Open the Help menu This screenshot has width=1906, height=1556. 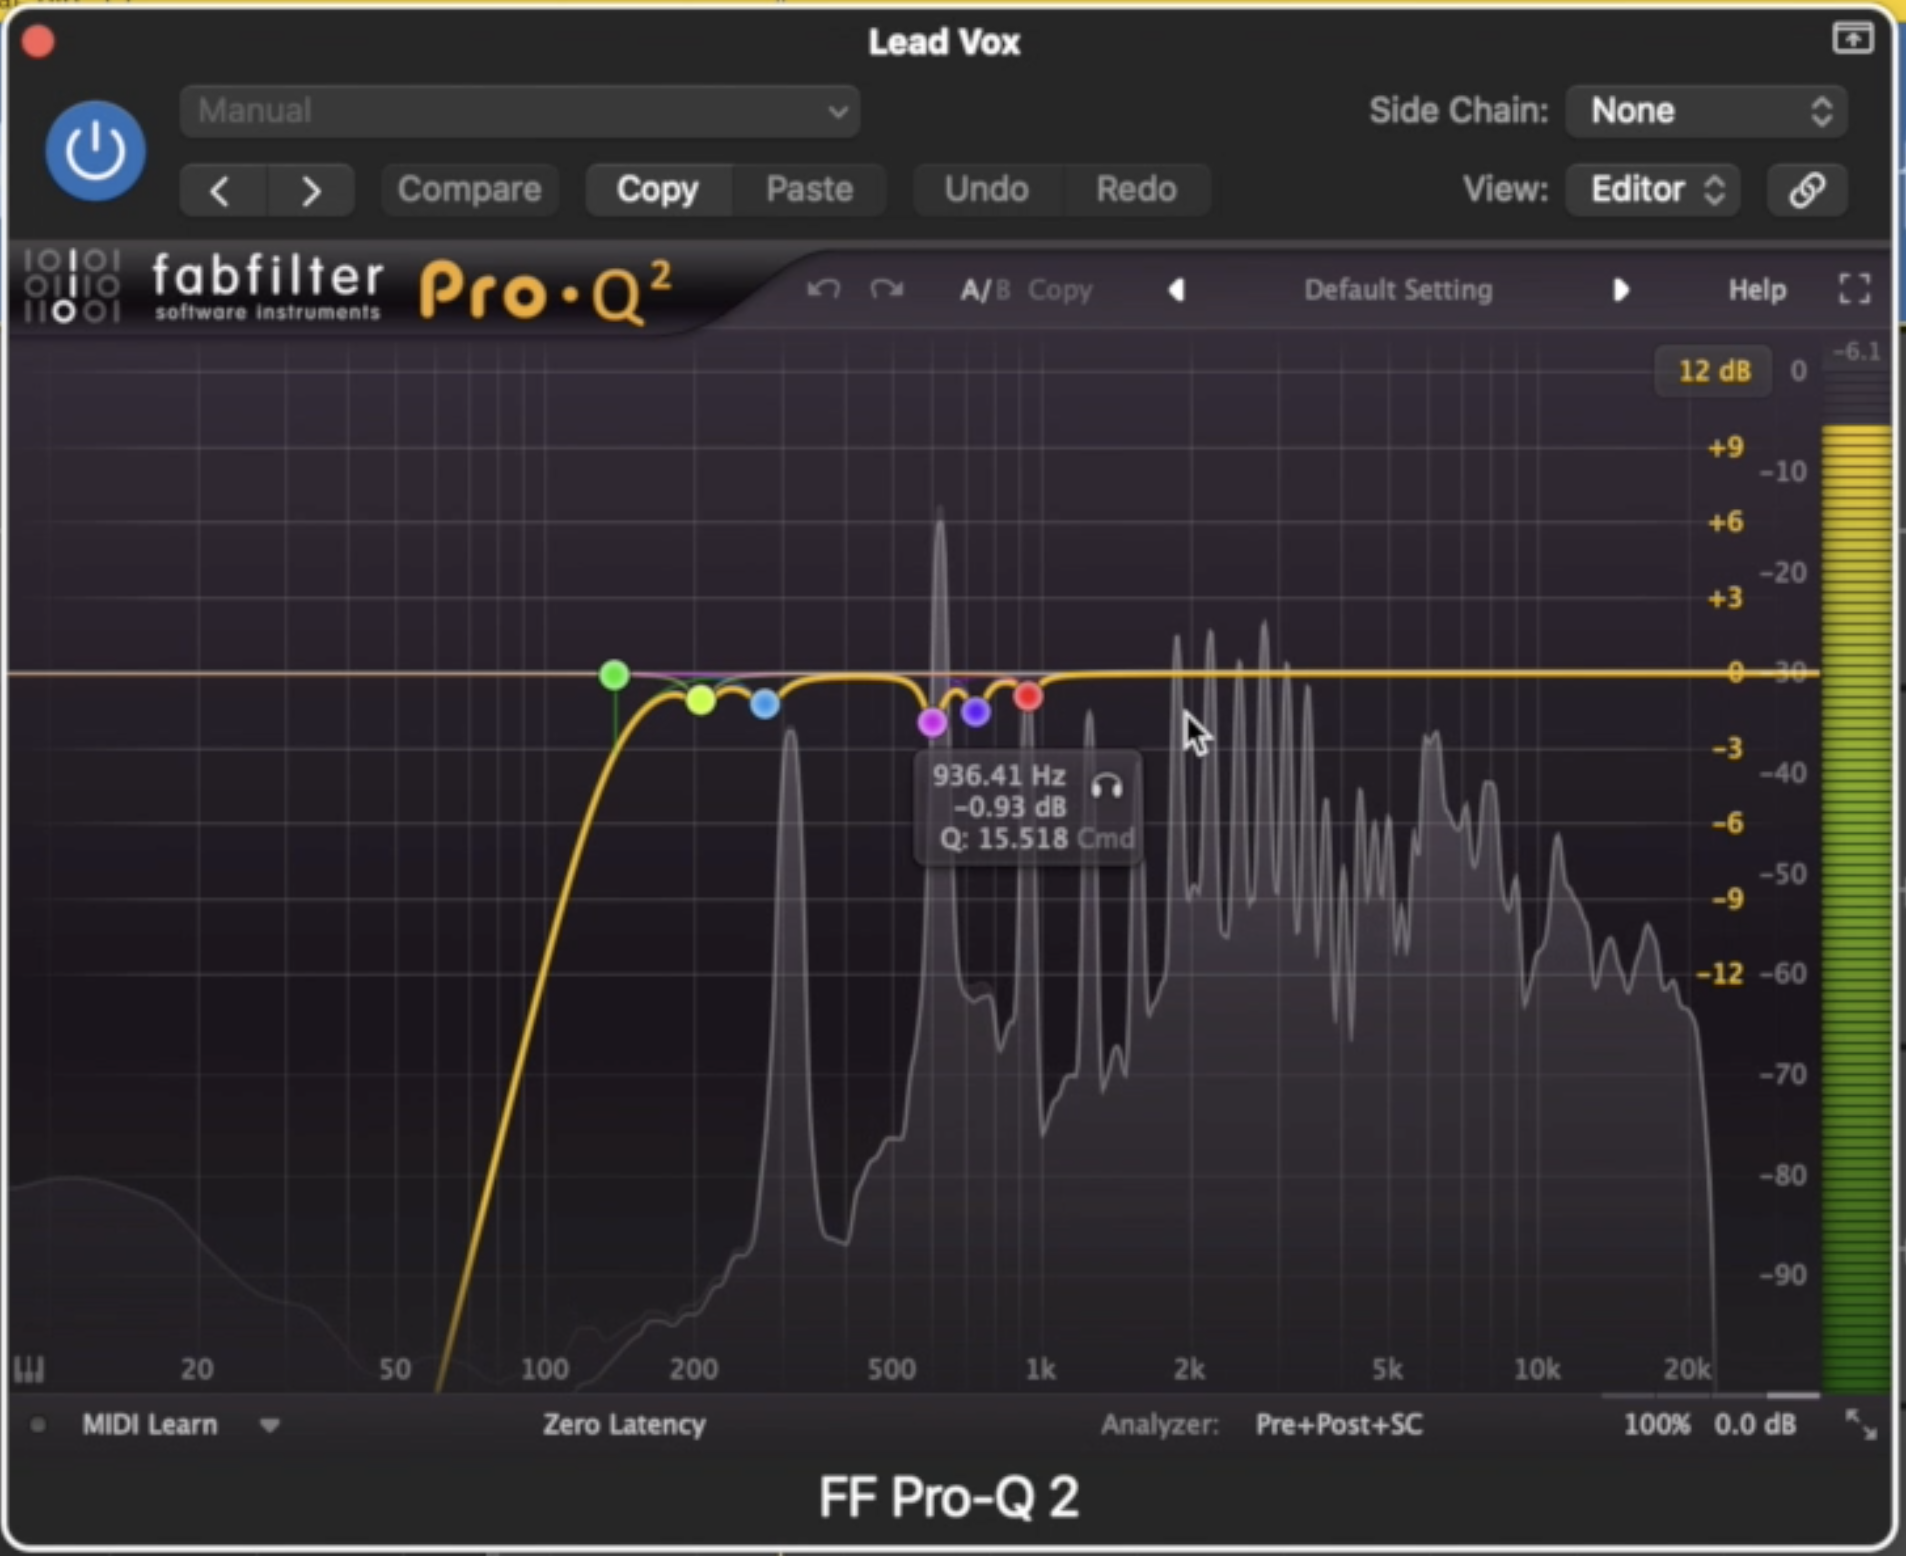coord(1757,290)
